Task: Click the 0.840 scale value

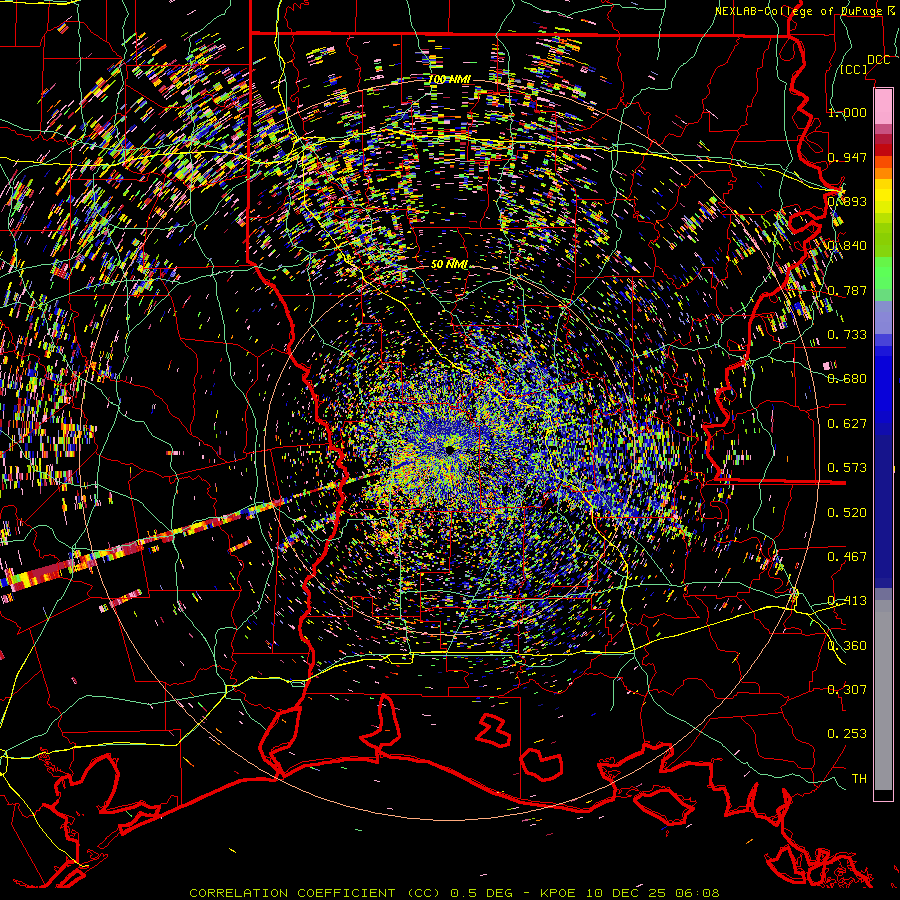Action: coord(847,246)
